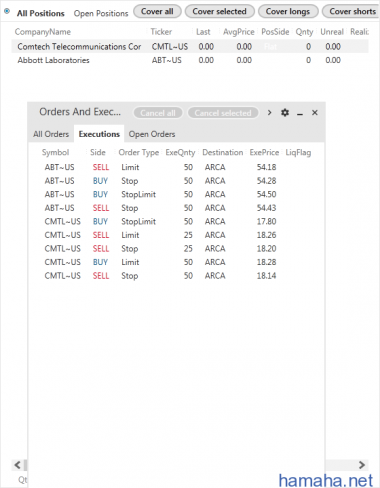This screenshot has height=488, width=380.
Task: Select CMTL~US SELL Stop execution at 18.14
Action: [x=176, y=276]
